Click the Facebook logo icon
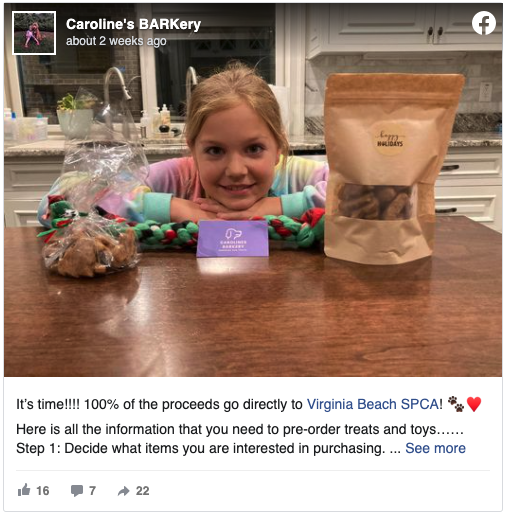The width and height of the screenshot is (507, 516). [x=484, y=23]
